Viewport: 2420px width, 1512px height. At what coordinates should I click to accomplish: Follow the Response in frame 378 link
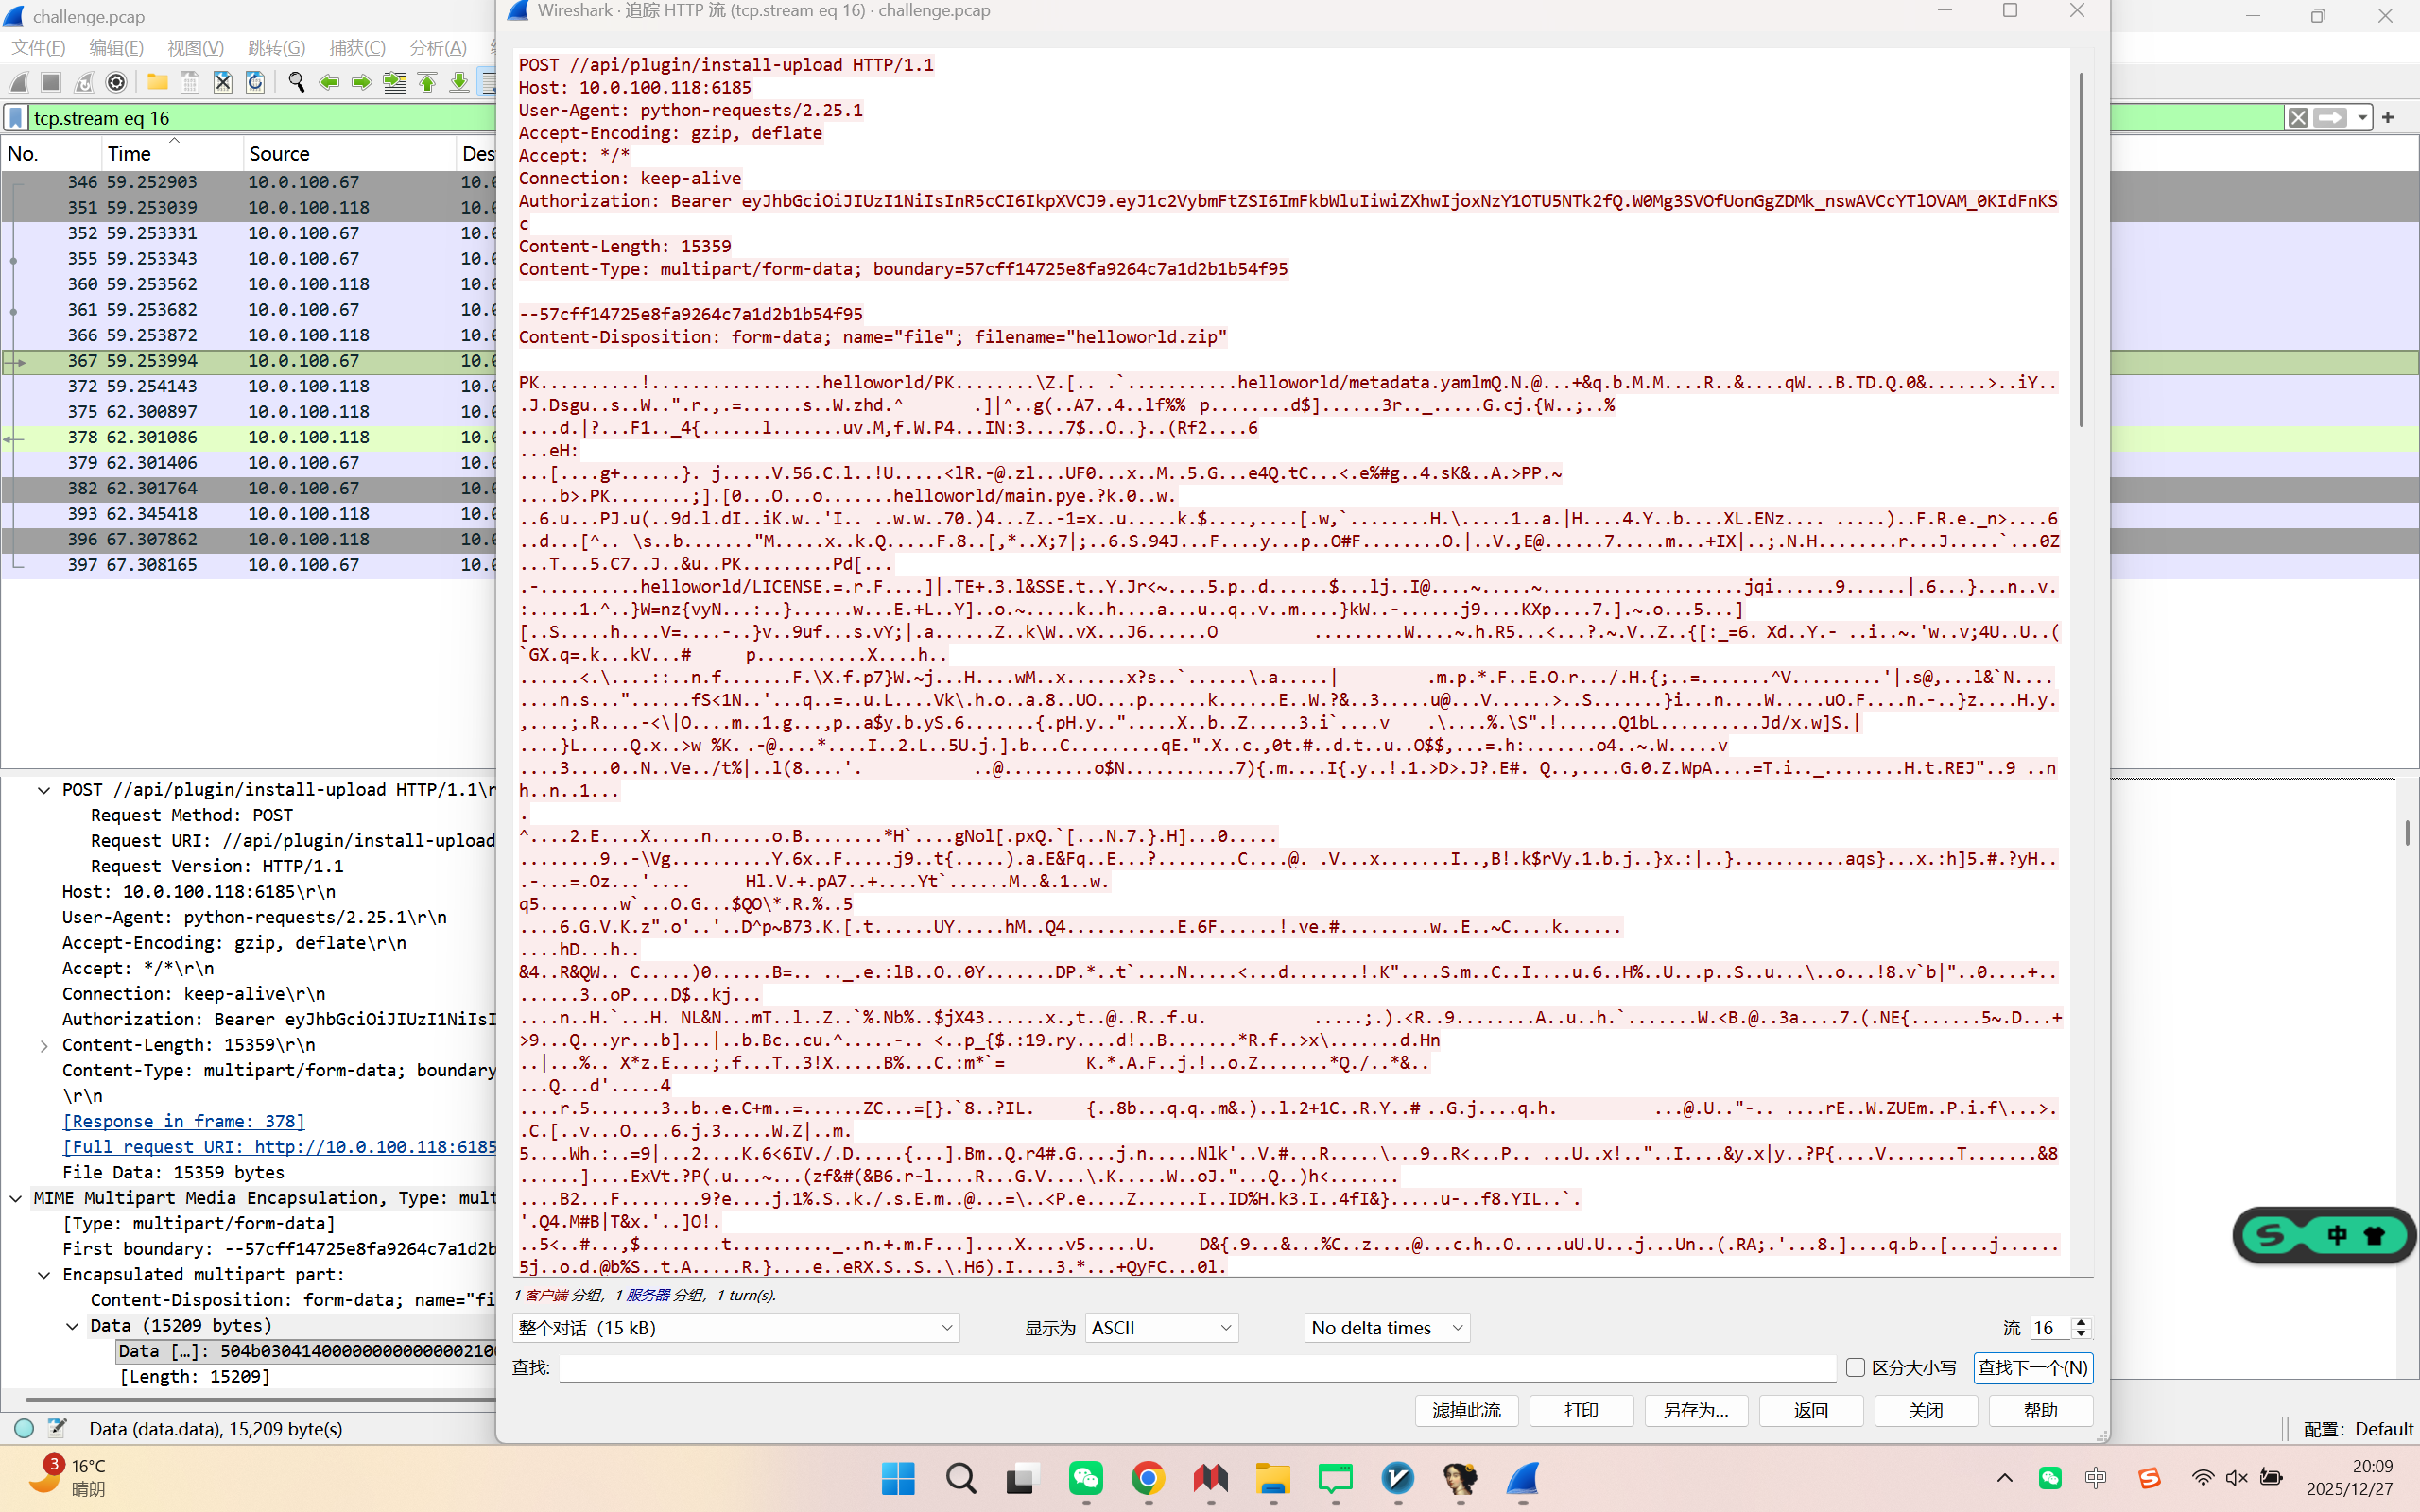[x=184, y=1121]
